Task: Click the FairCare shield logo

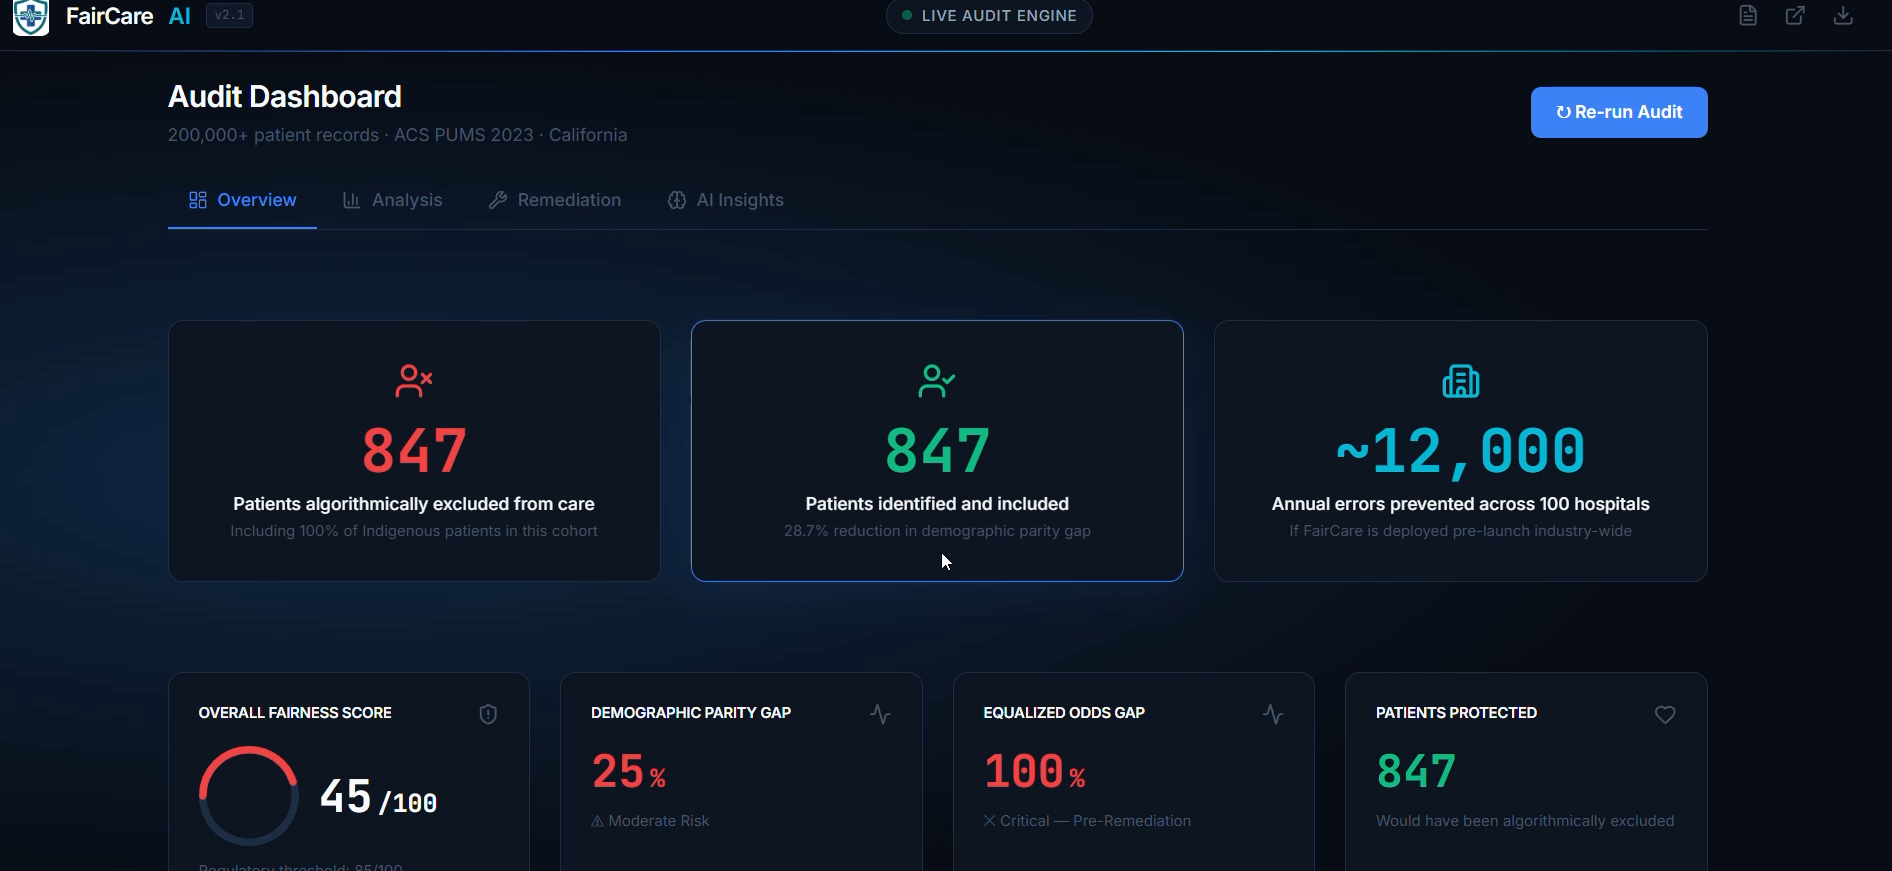Action: [x=31, y=17]
